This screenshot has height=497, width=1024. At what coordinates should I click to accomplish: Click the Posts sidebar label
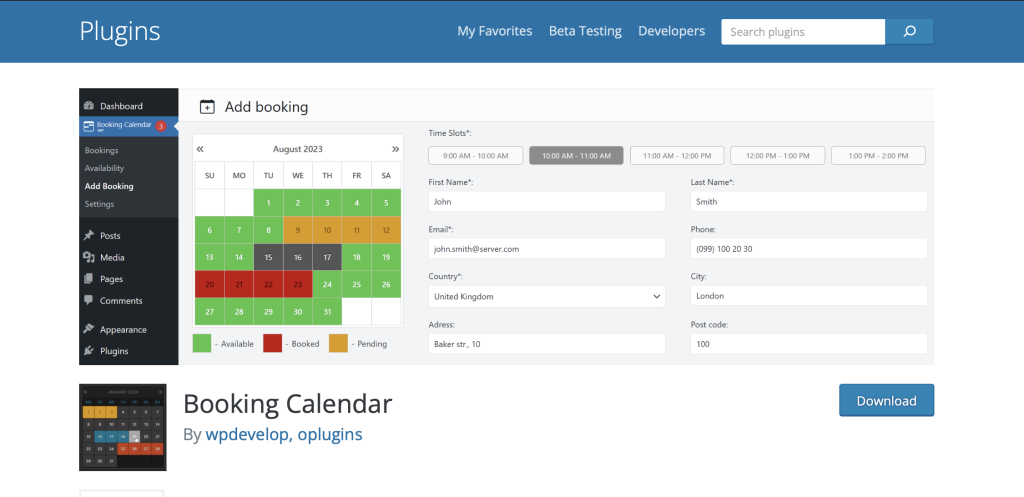coord(110,236)
